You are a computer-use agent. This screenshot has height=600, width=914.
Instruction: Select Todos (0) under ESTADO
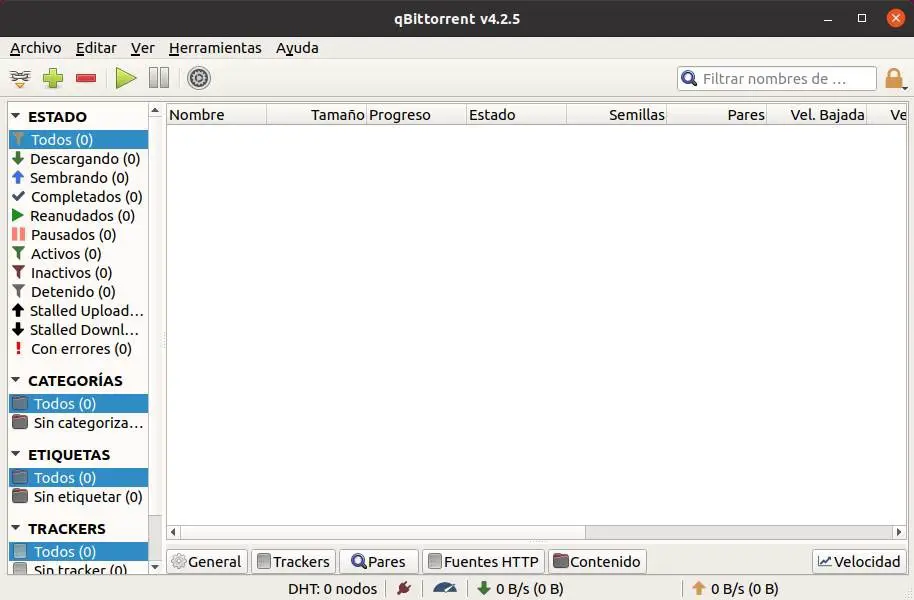(78, 140)
